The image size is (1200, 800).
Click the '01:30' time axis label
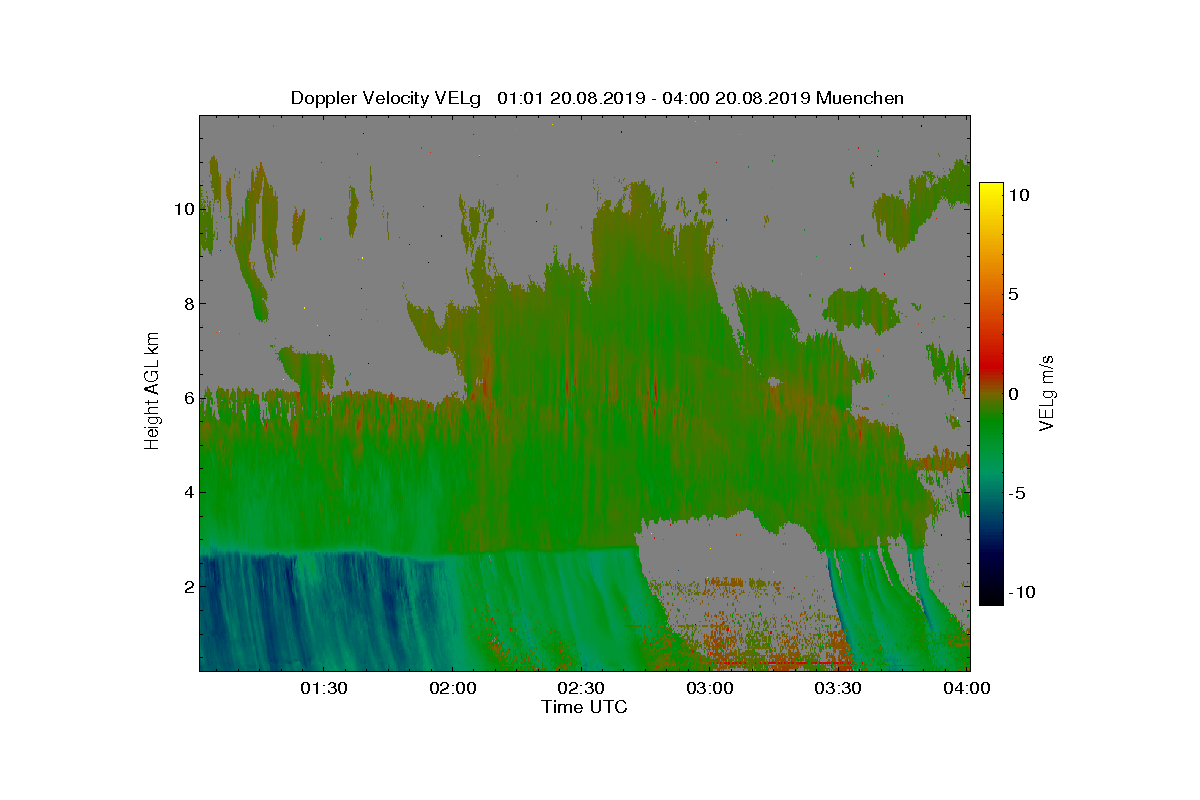tap(324, 688)
